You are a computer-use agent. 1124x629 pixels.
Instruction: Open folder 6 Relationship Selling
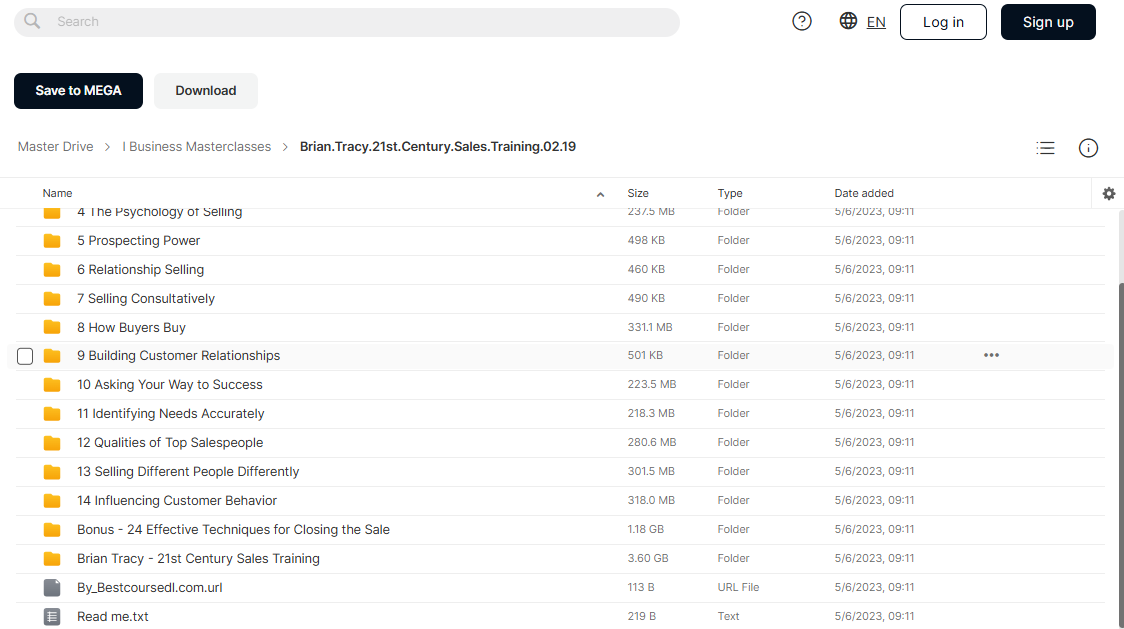[x=140, y=270]
